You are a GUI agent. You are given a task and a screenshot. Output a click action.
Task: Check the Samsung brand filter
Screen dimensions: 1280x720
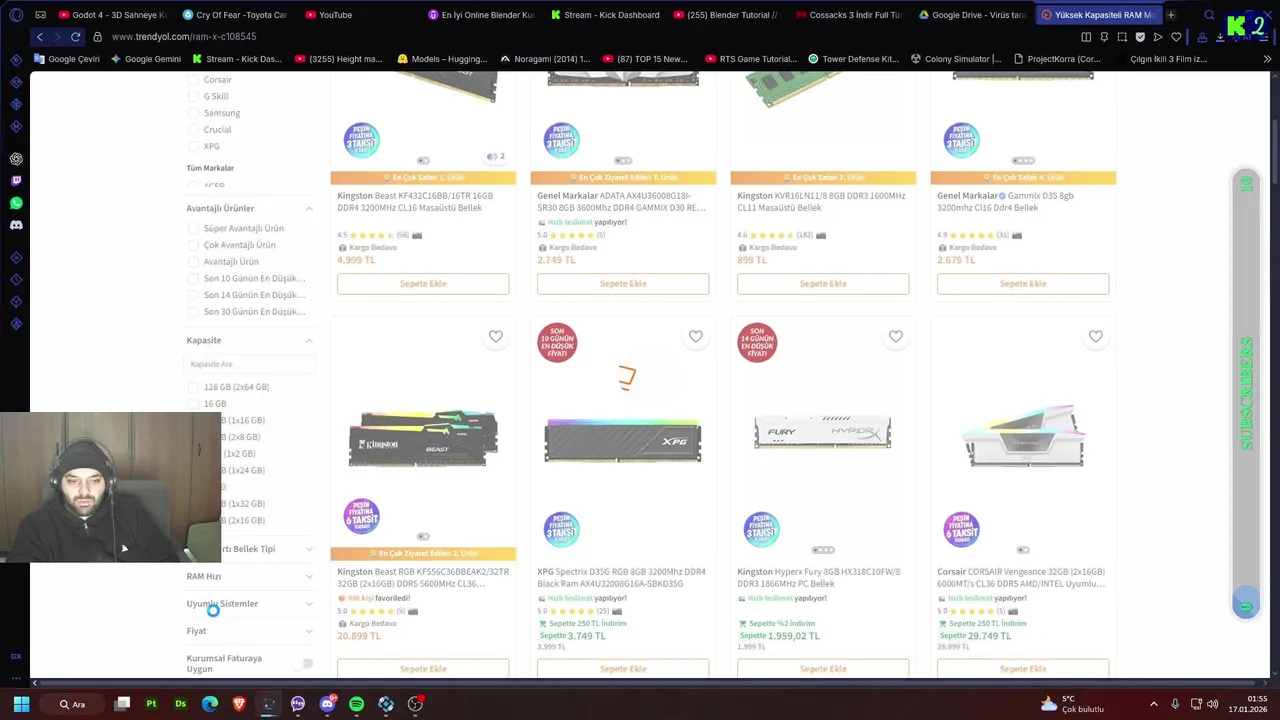(193, 113)
